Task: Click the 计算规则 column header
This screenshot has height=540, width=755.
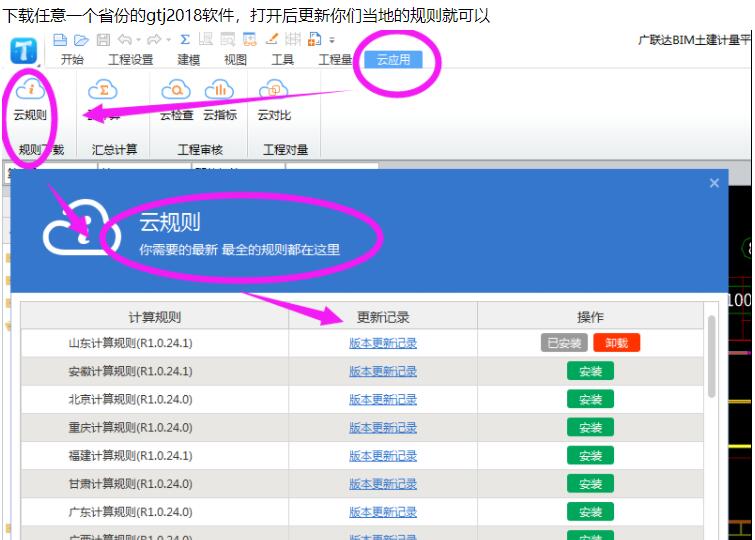Action: 155,317
